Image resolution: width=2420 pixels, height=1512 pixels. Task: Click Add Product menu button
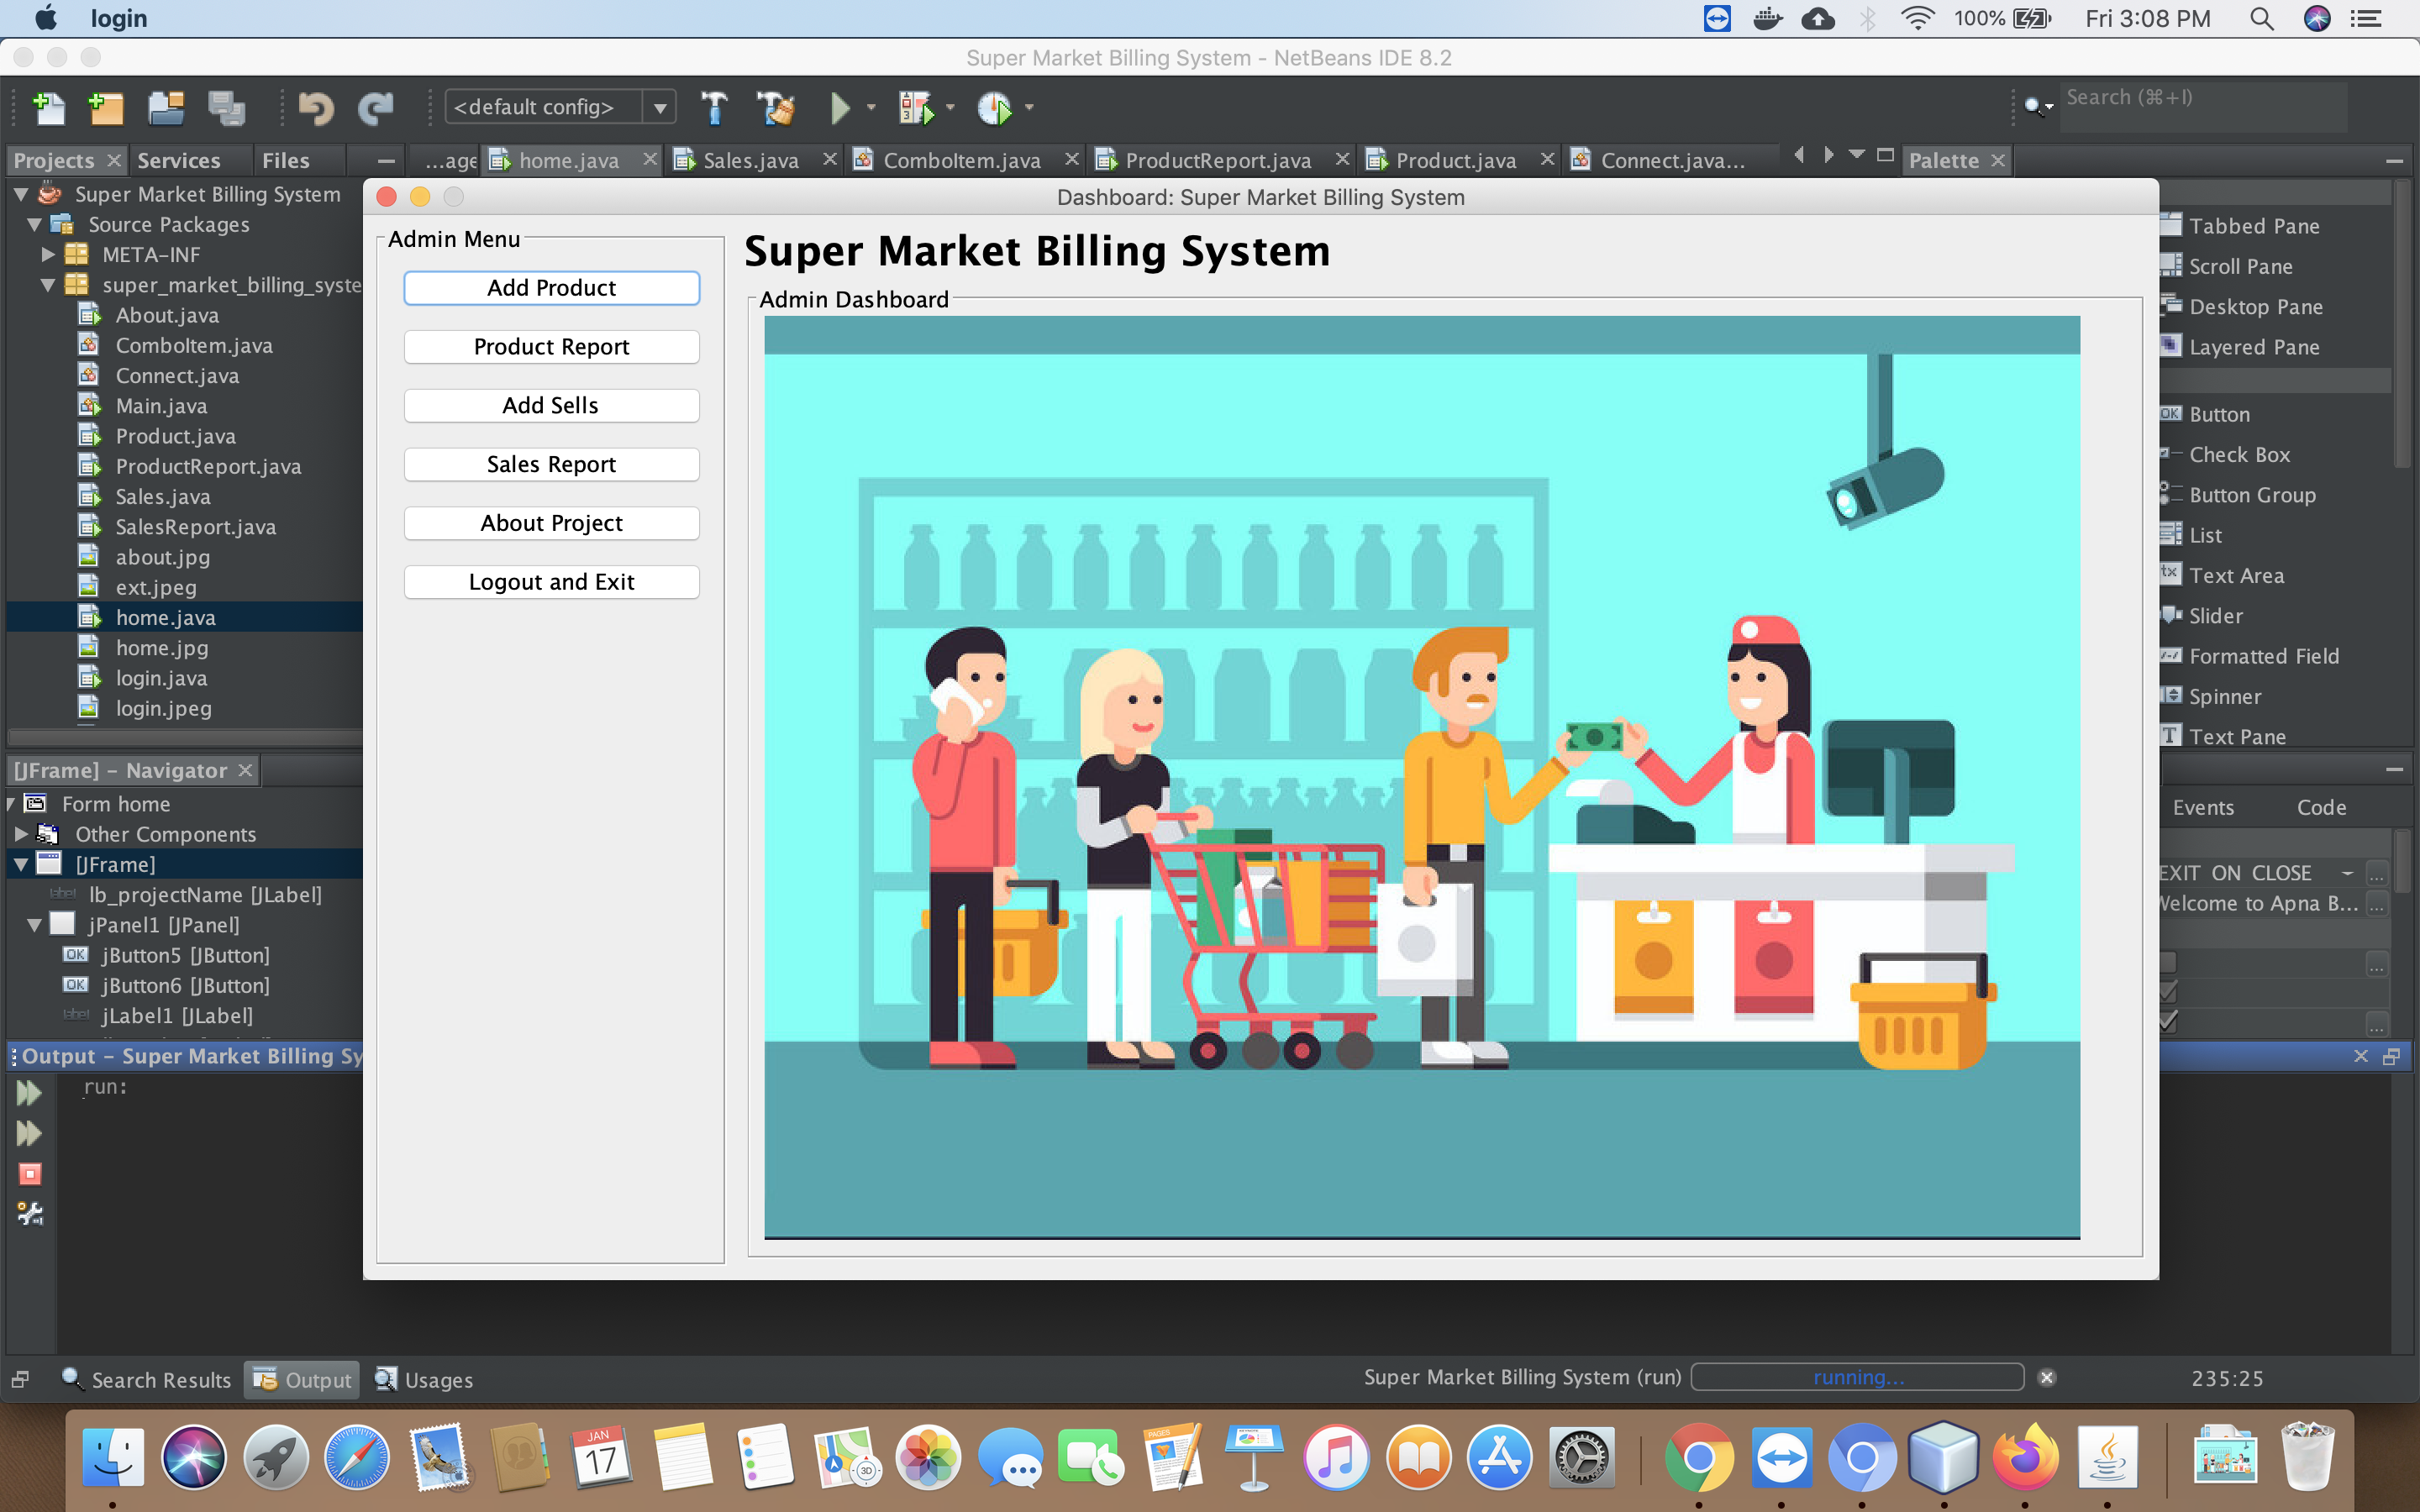tap(549, 287)
